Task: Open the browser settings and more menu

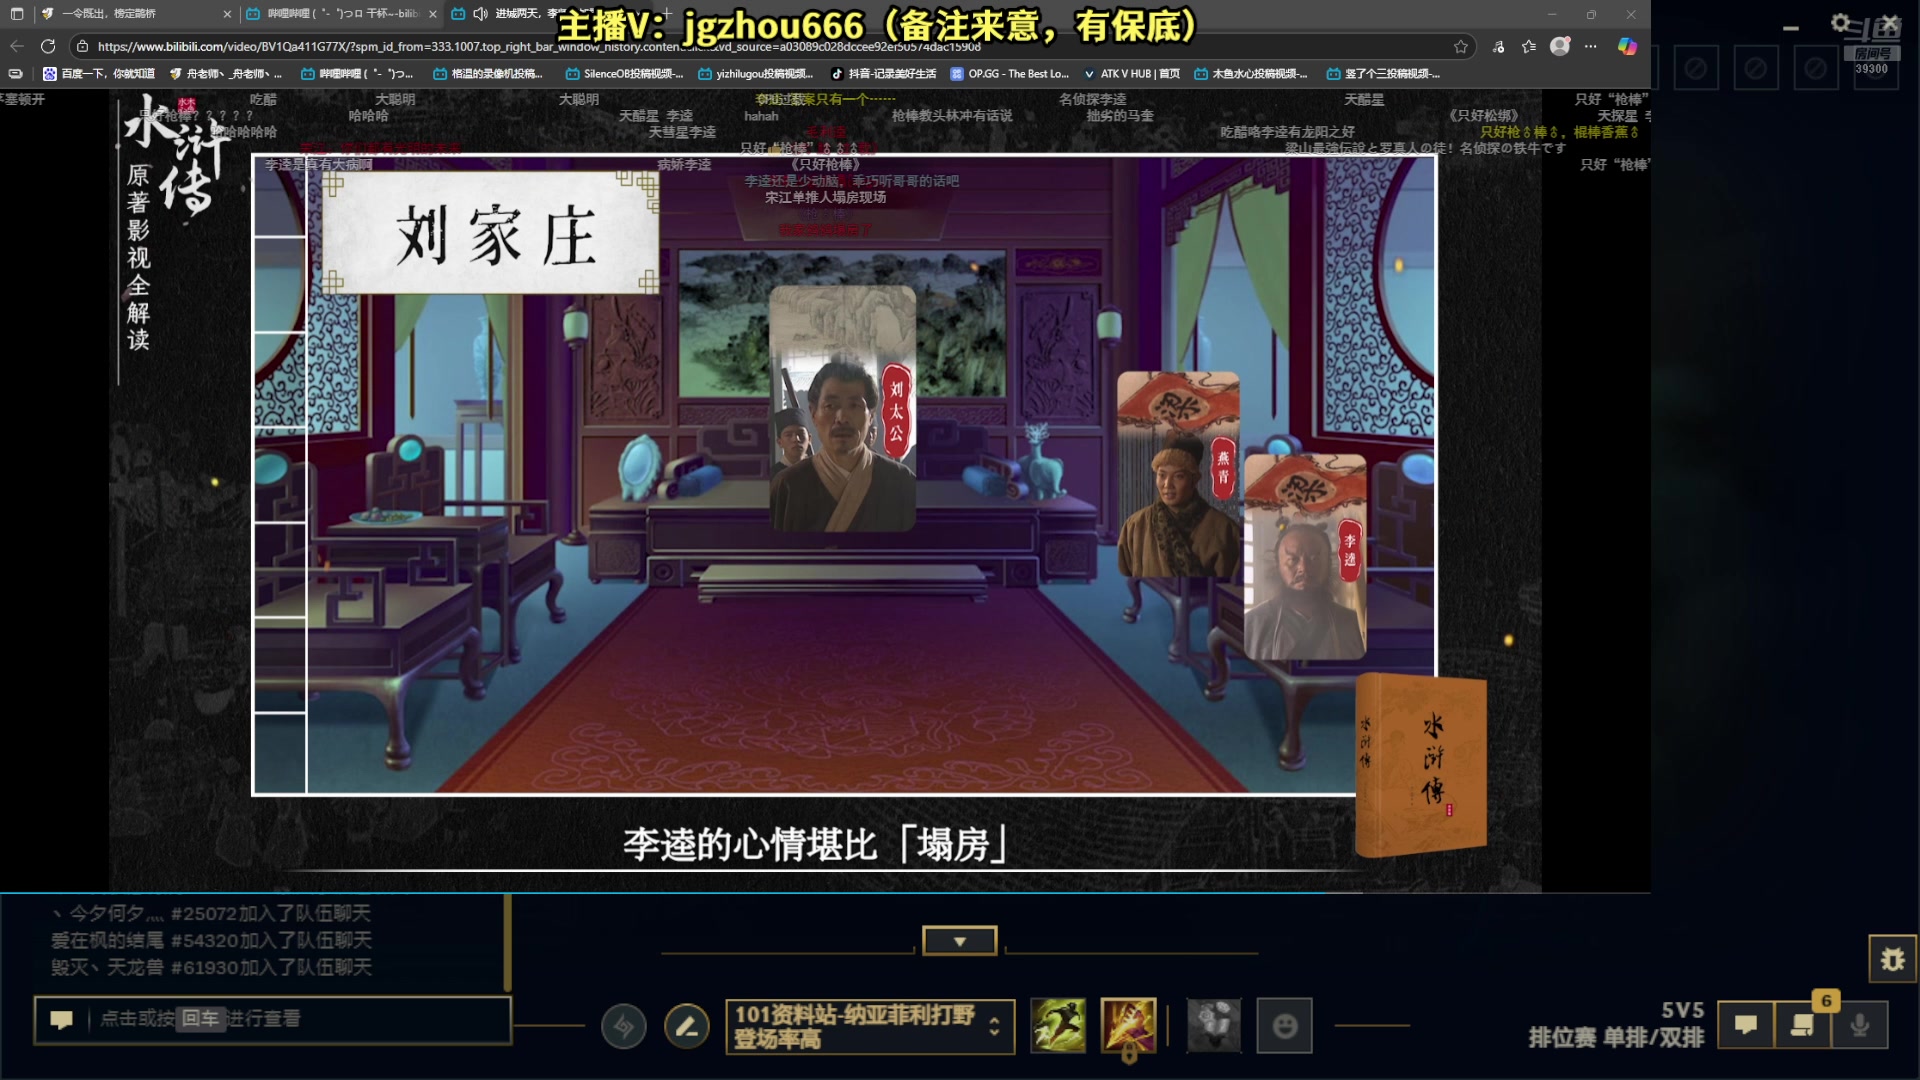Action: 1591,46
